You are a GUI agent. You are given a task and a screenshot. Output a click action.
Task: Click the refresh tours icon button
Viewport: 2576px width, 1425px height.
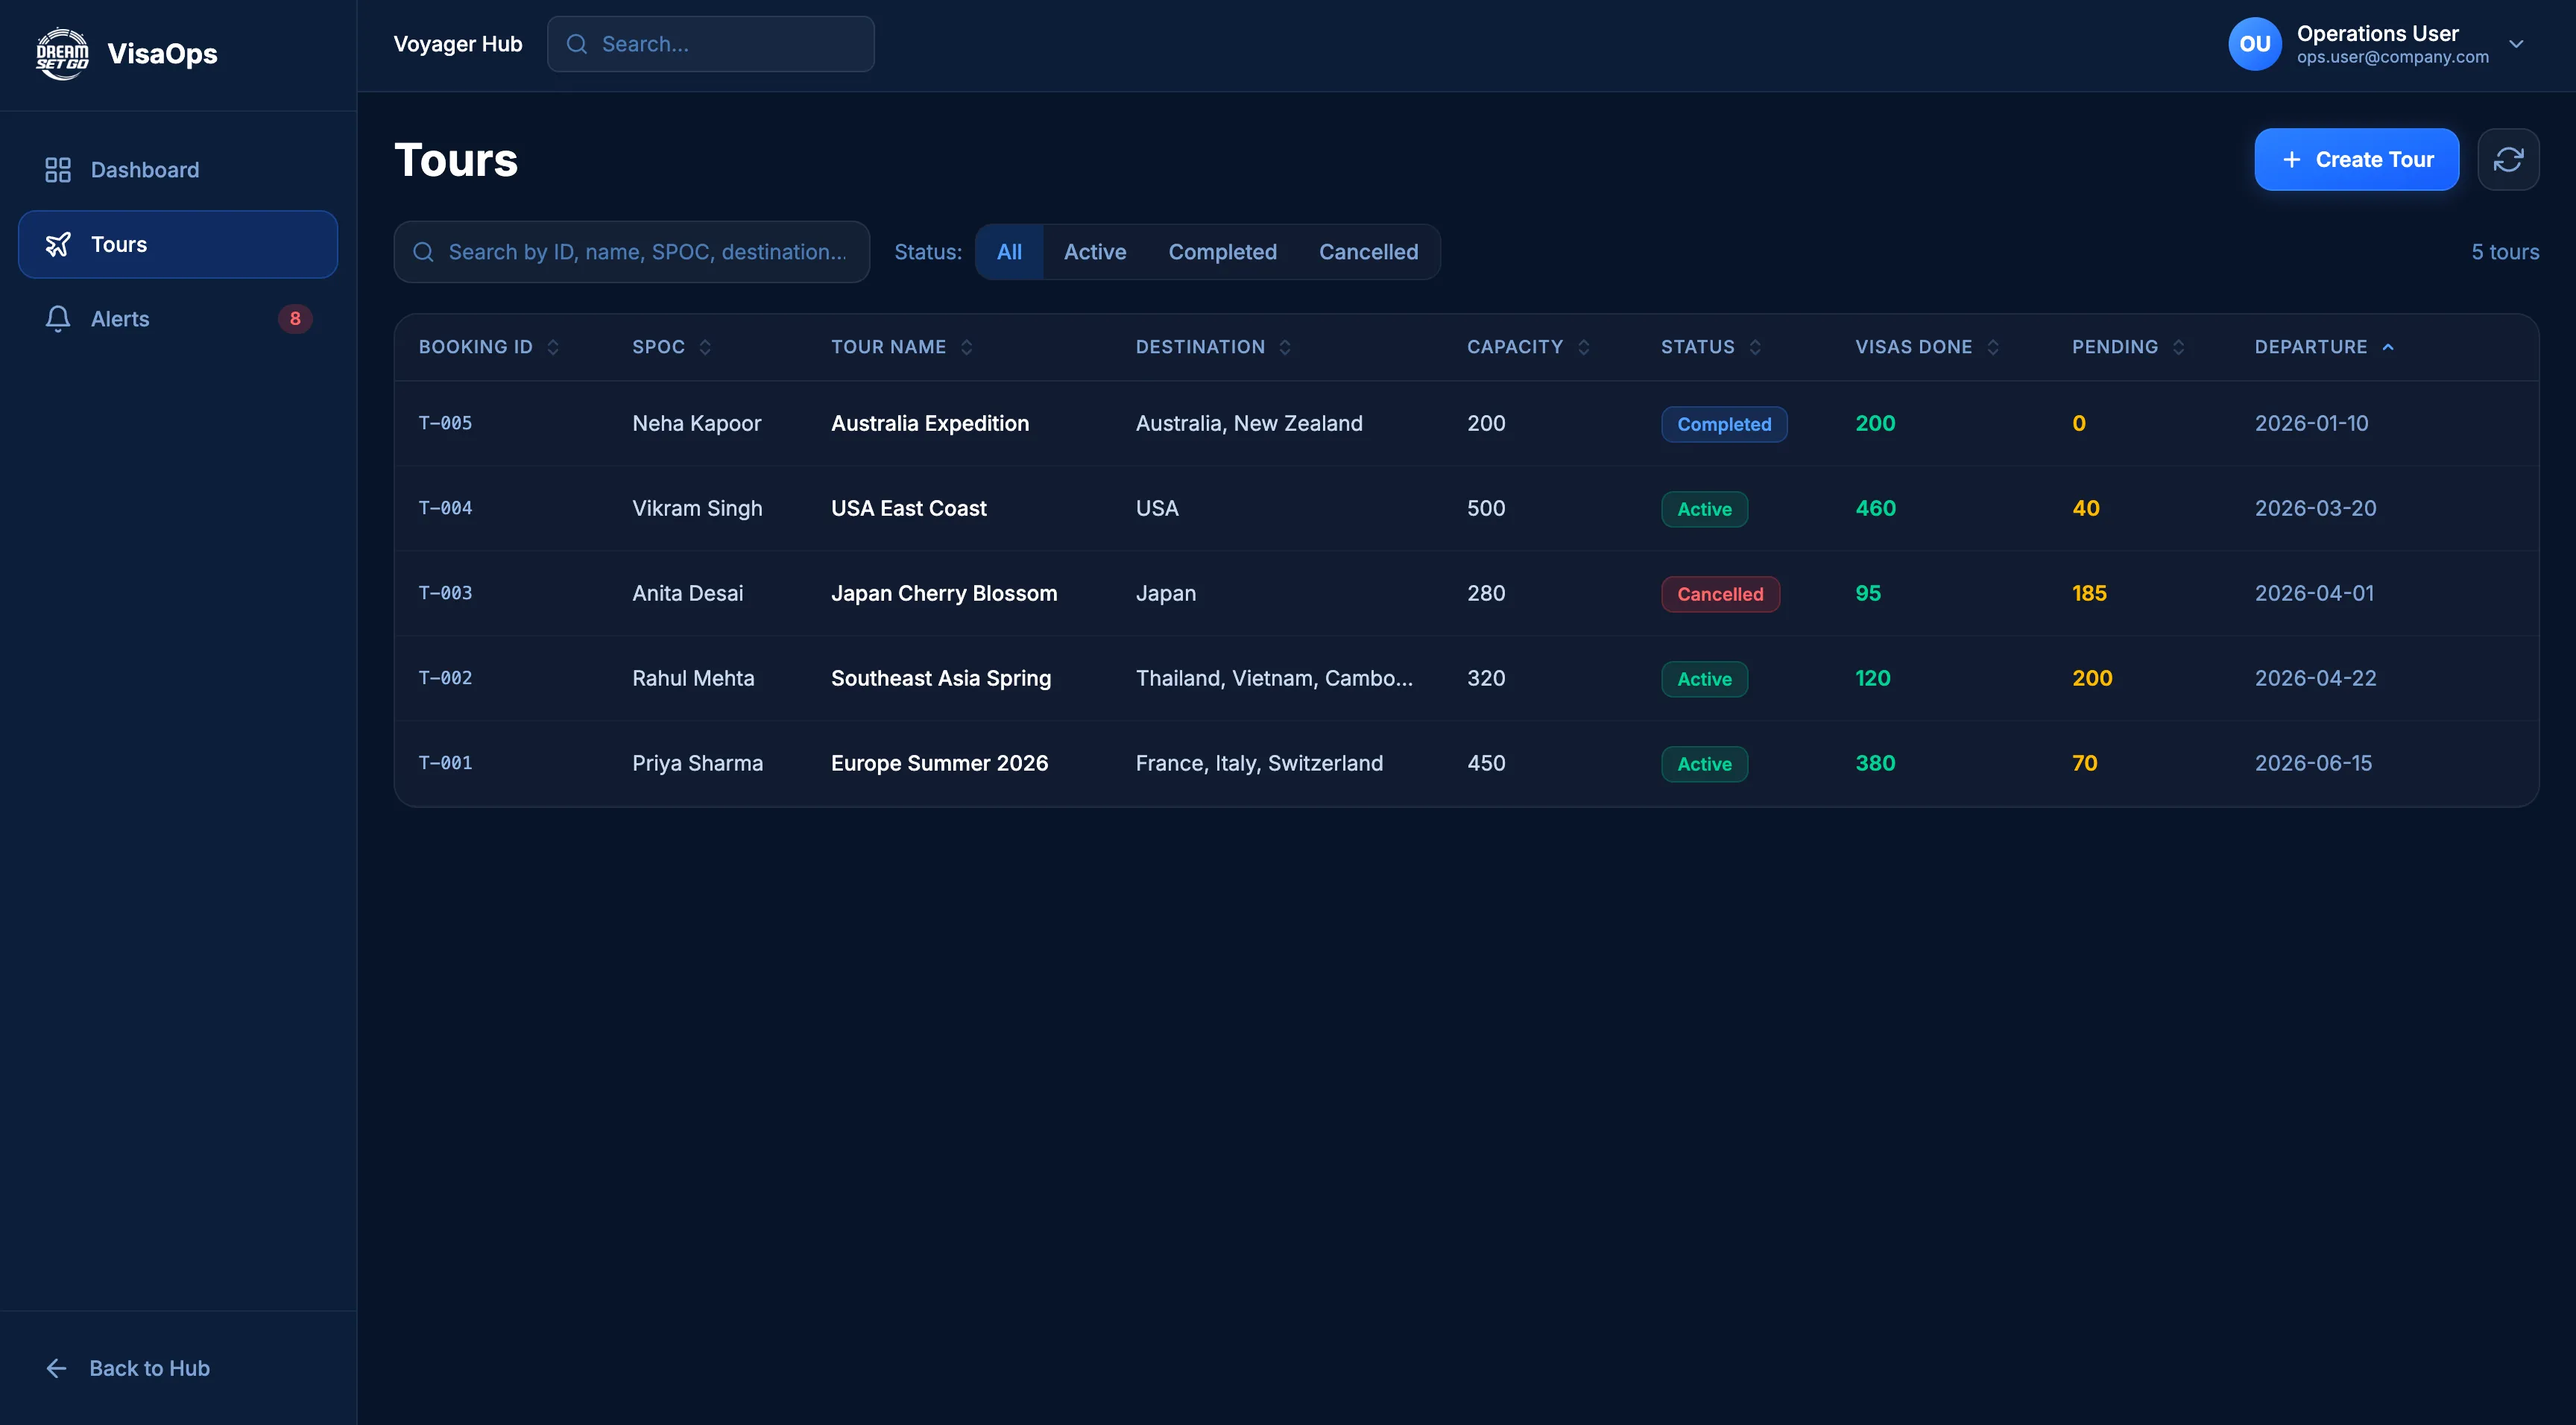2507,159
